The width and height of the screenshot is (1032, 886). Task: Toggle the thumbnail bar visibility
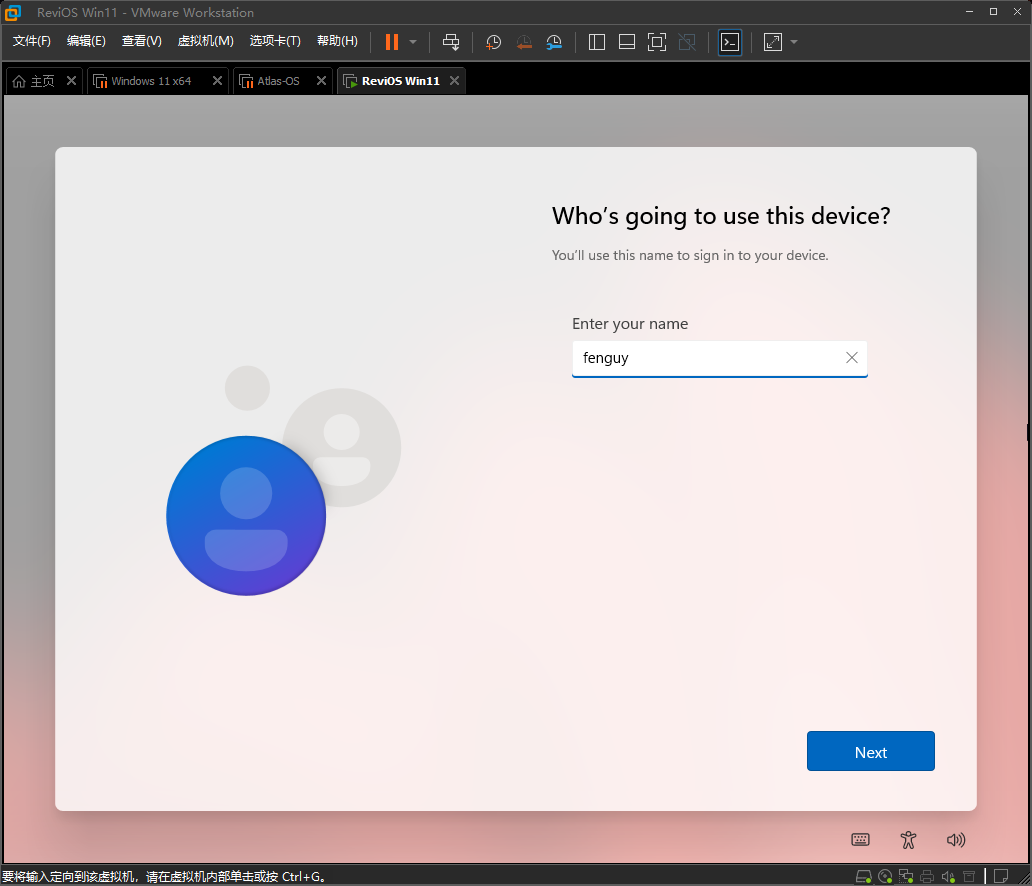[626, 42]
